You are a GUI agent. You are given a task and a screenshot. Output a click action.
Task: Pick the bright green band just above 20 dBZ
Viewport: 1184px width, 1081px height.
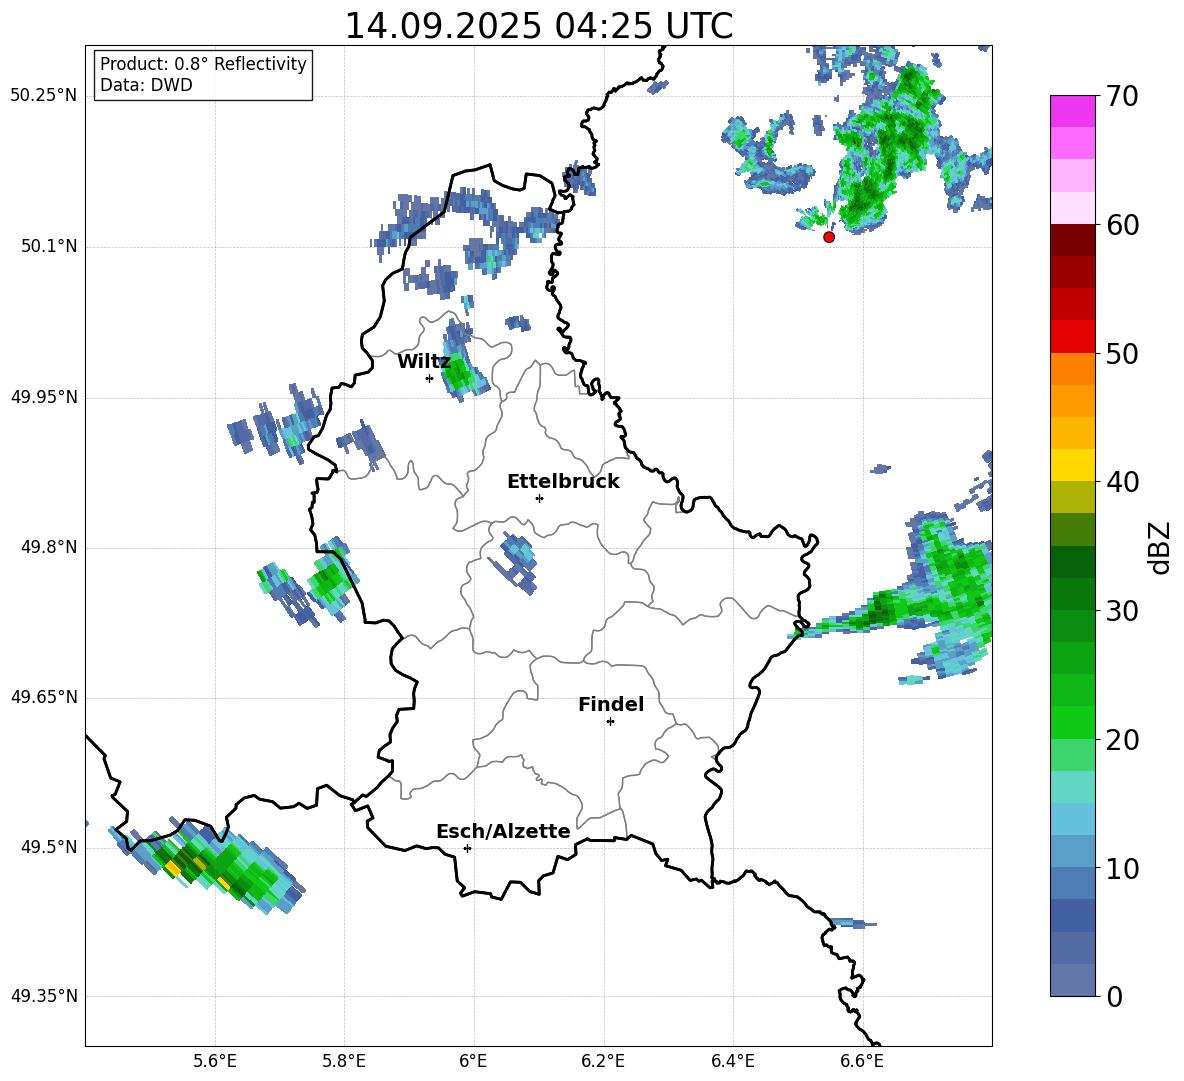pyautogui.click(x=1072, y=722)
